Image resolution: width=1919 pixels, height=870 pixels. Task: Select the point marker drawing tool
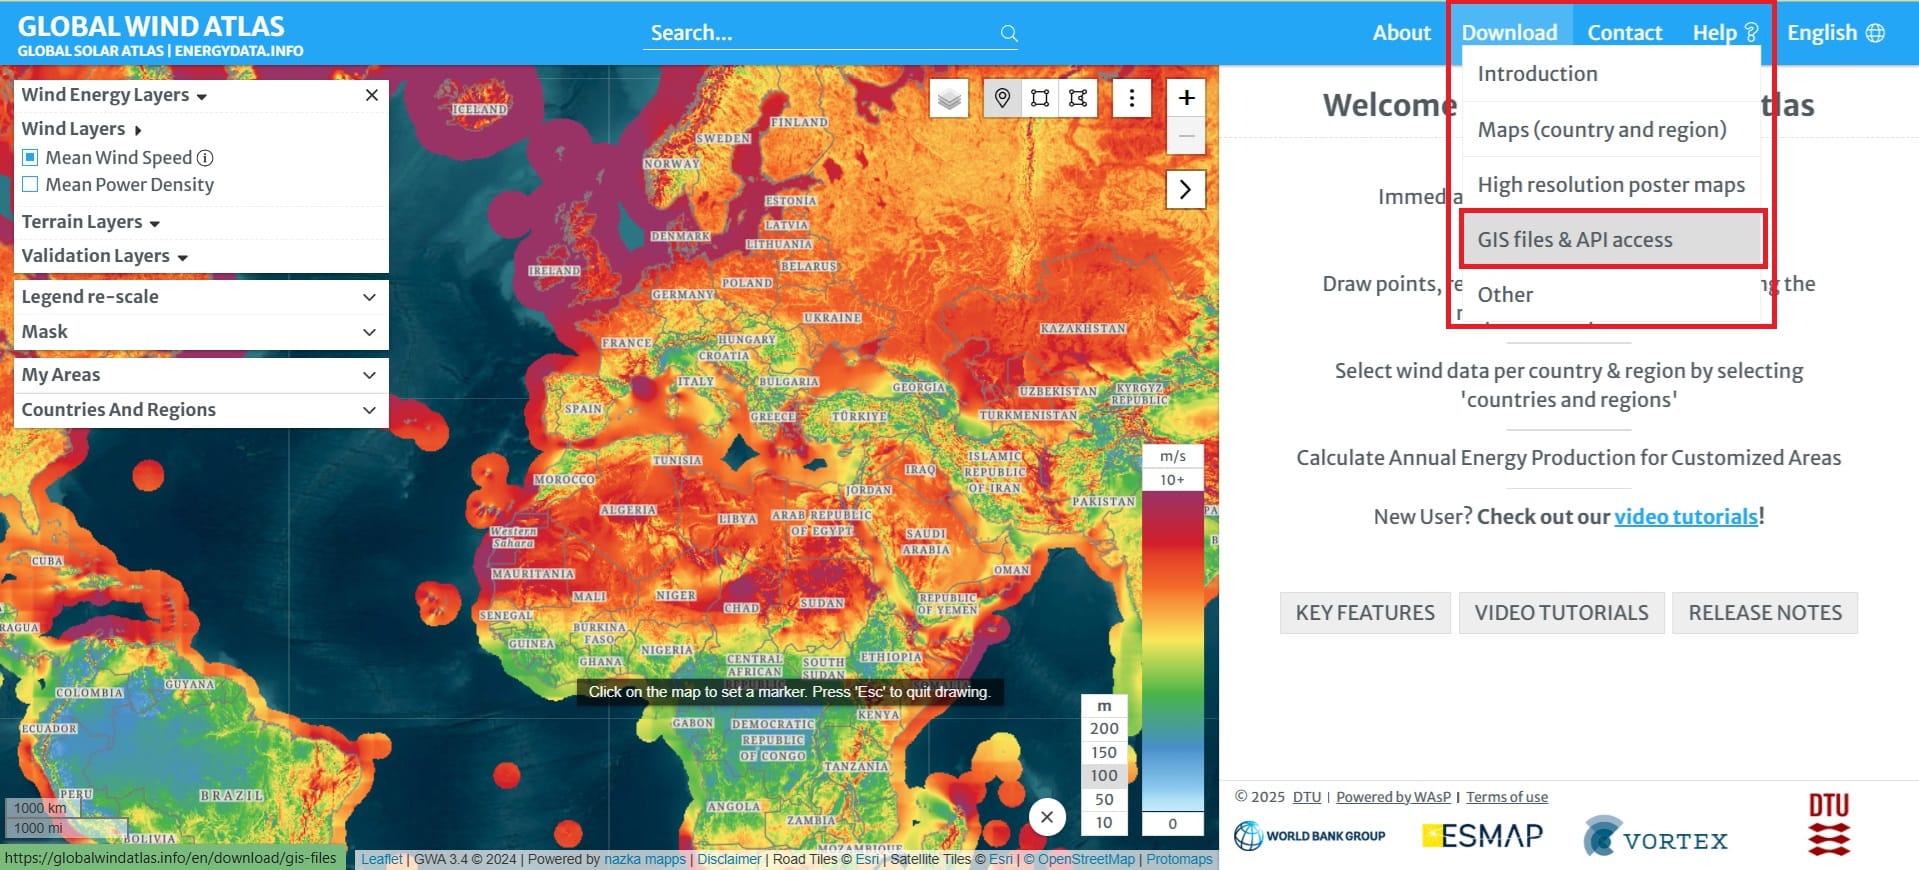(1002, 98)
